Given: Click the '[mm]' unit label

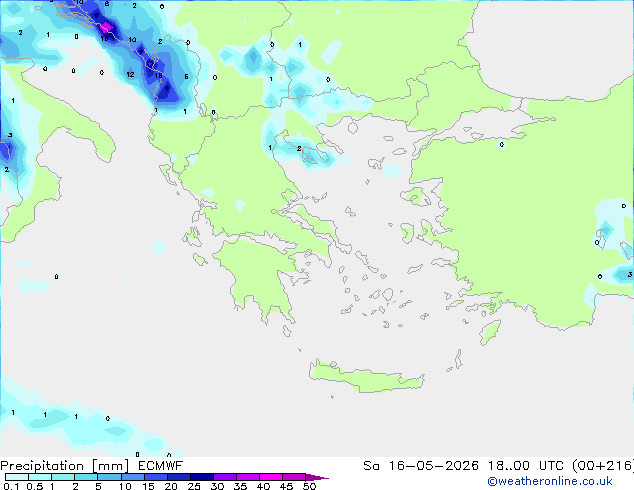Looking at the screenshot, I should tap(110, 466).
